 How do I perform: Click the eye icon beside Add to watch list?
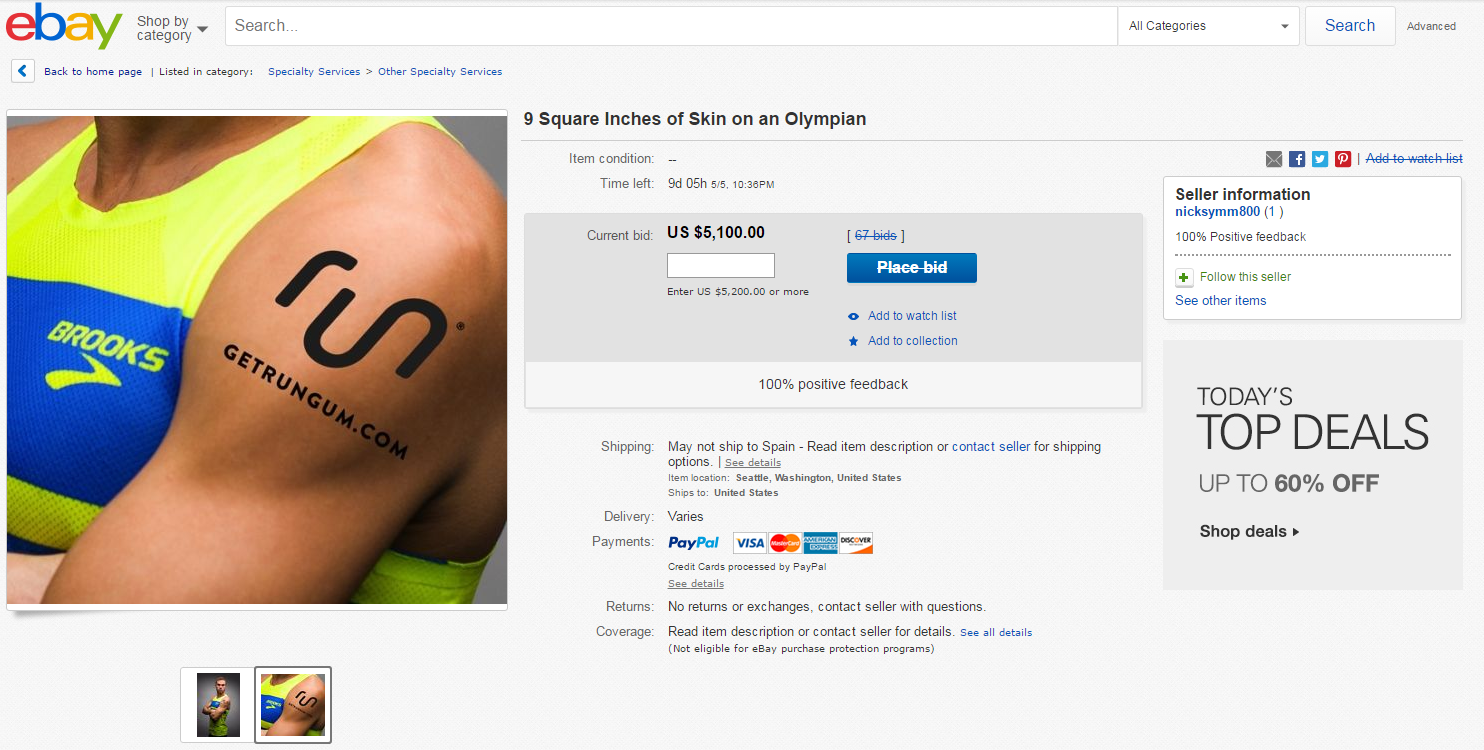click(x=853, y=316)
